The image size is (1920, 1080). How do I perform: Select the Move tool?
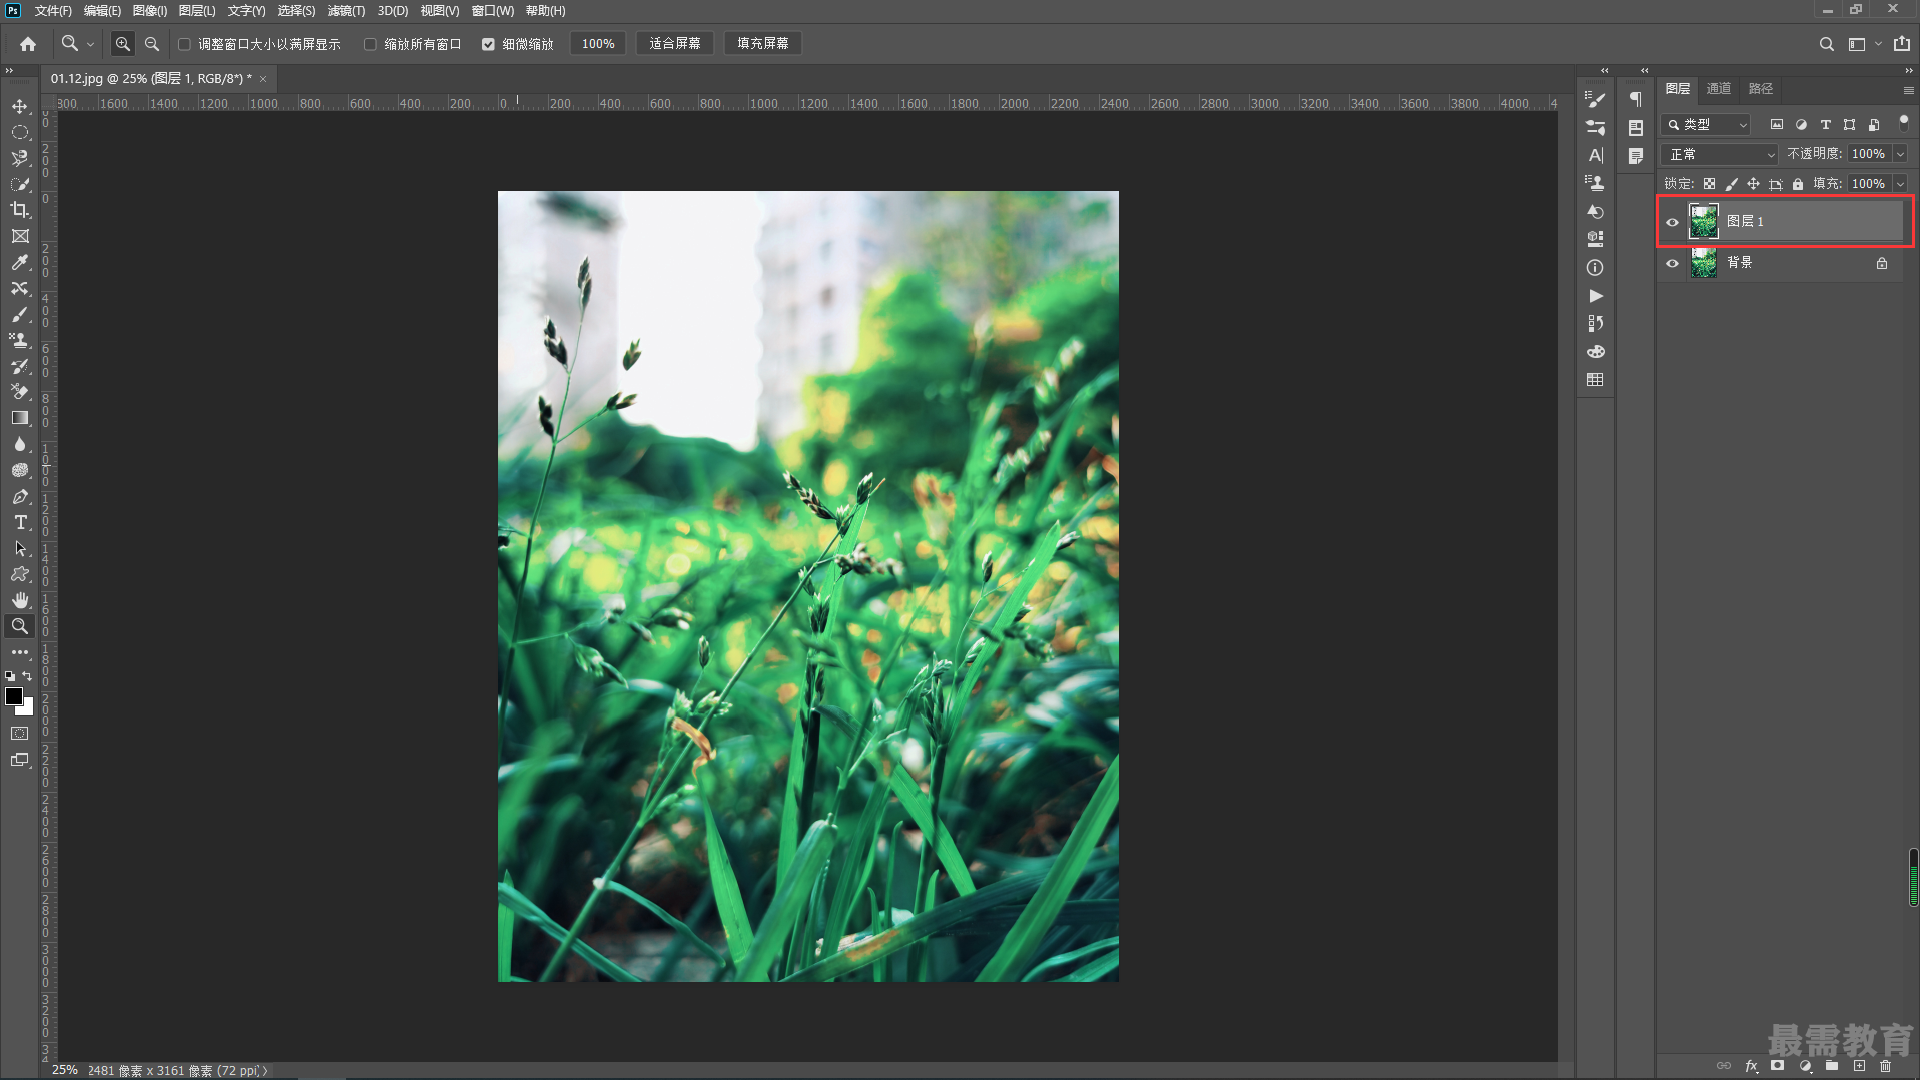click(x=20, y=106)
